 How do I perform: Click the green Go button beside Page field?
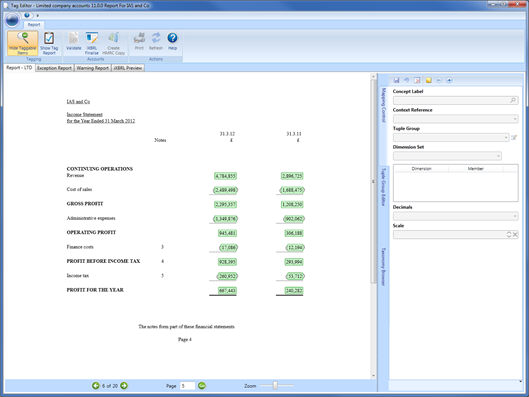pos(202,386)
